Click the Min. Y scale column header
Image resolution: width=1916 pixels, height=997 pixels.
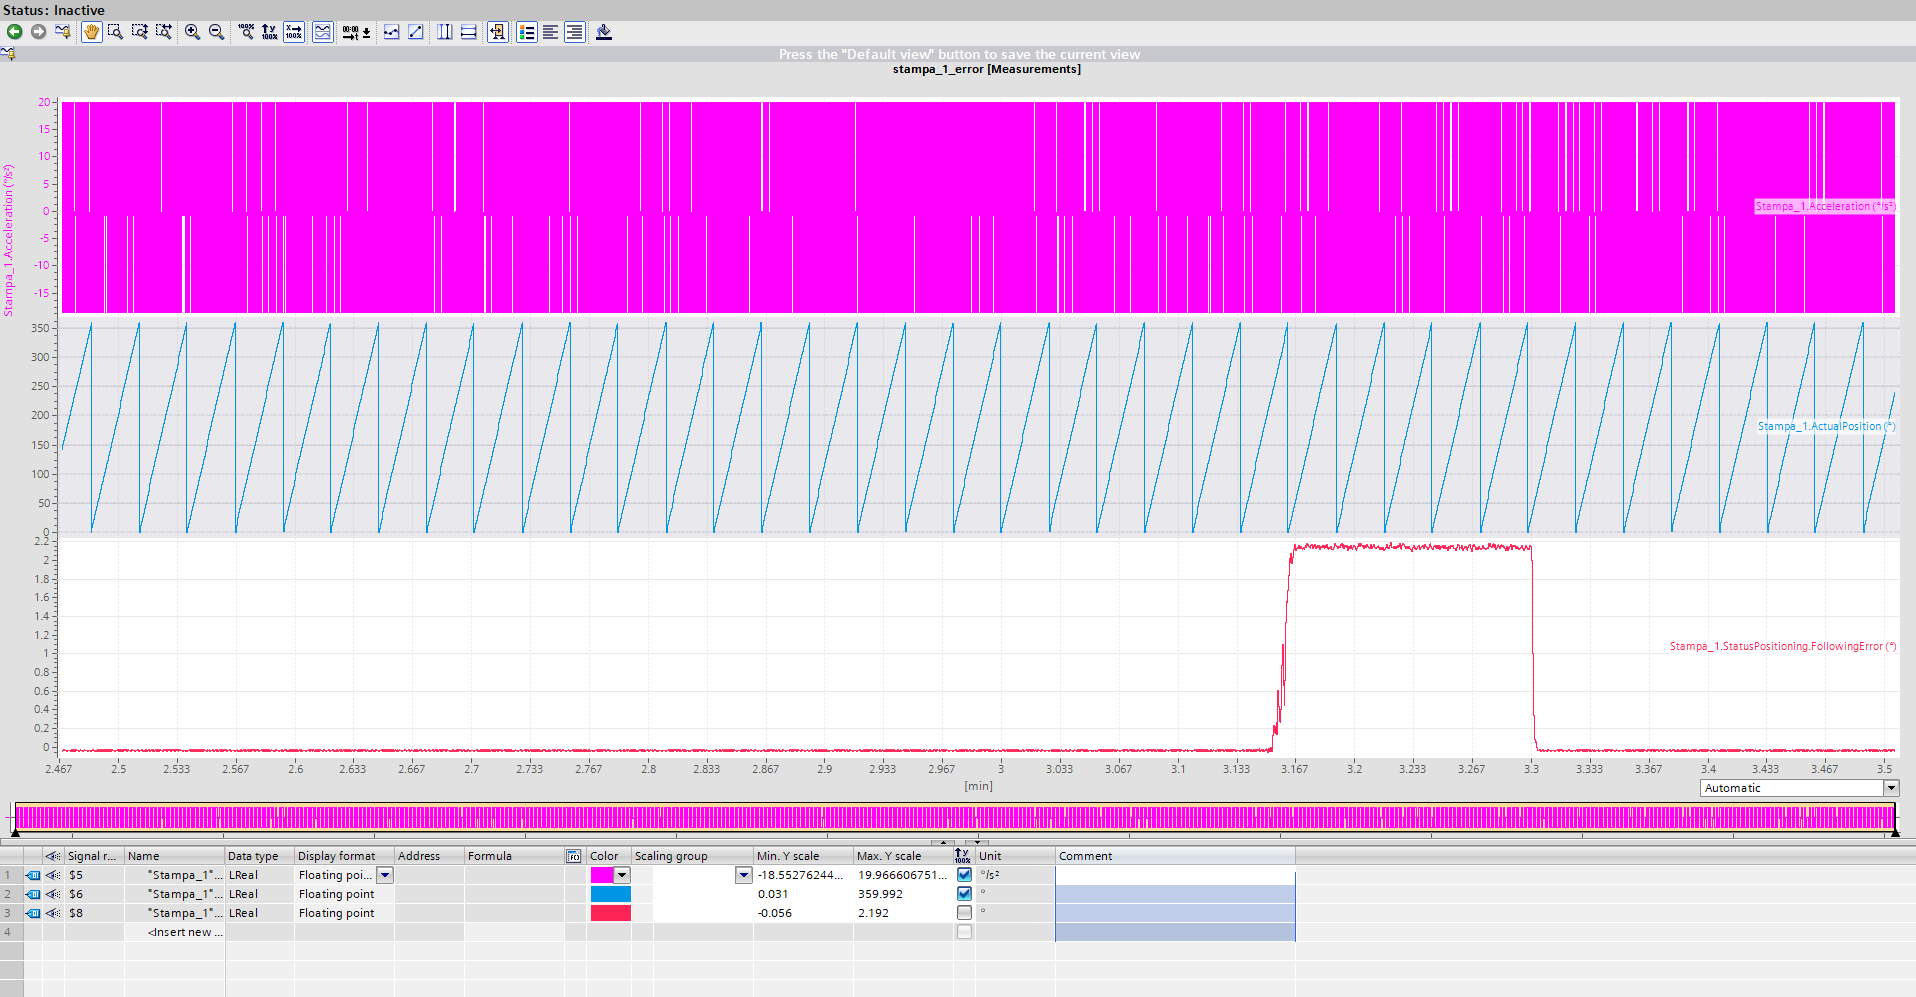[x=788, y=856]
